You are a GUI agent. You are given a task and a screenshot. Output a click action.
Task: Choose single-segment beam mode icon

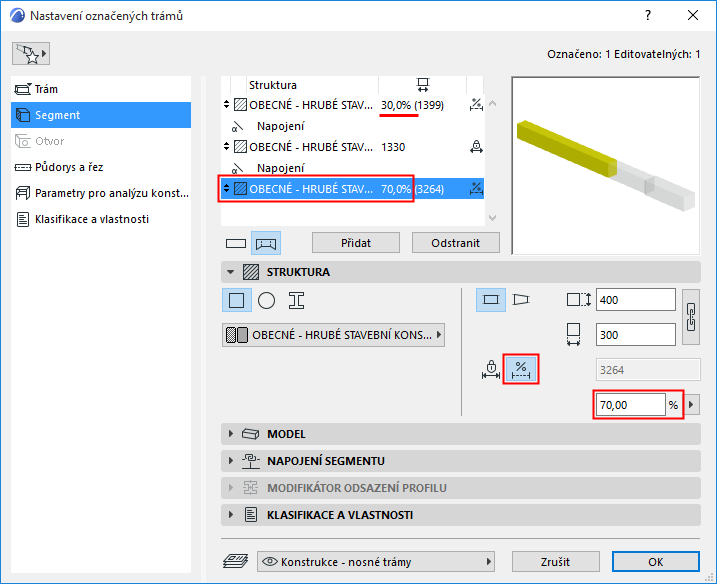[236, 243]
